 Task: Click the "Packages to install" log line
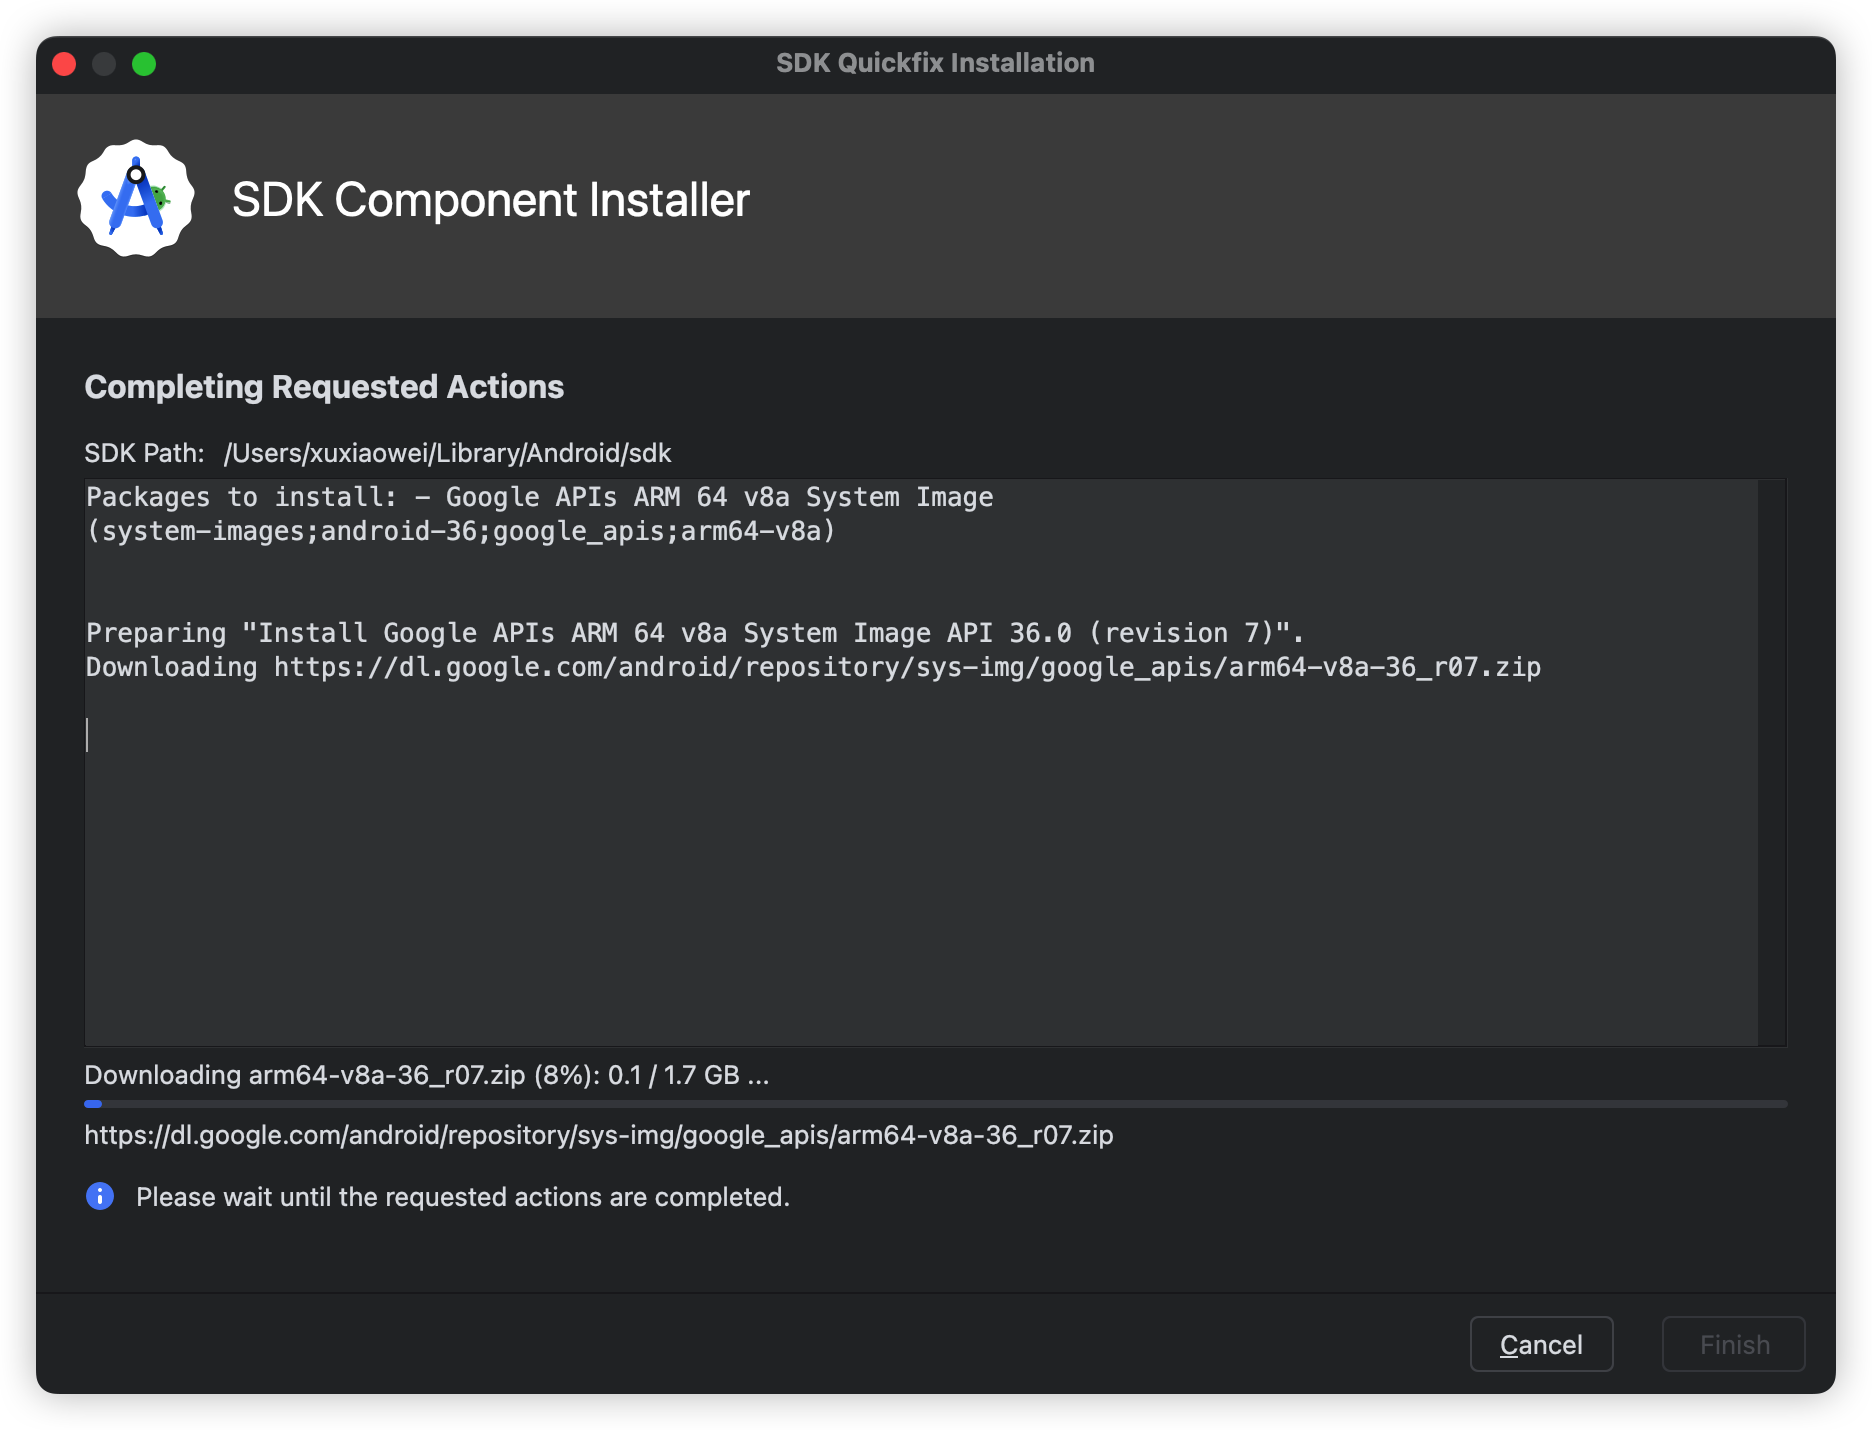(x=539, y=497)
